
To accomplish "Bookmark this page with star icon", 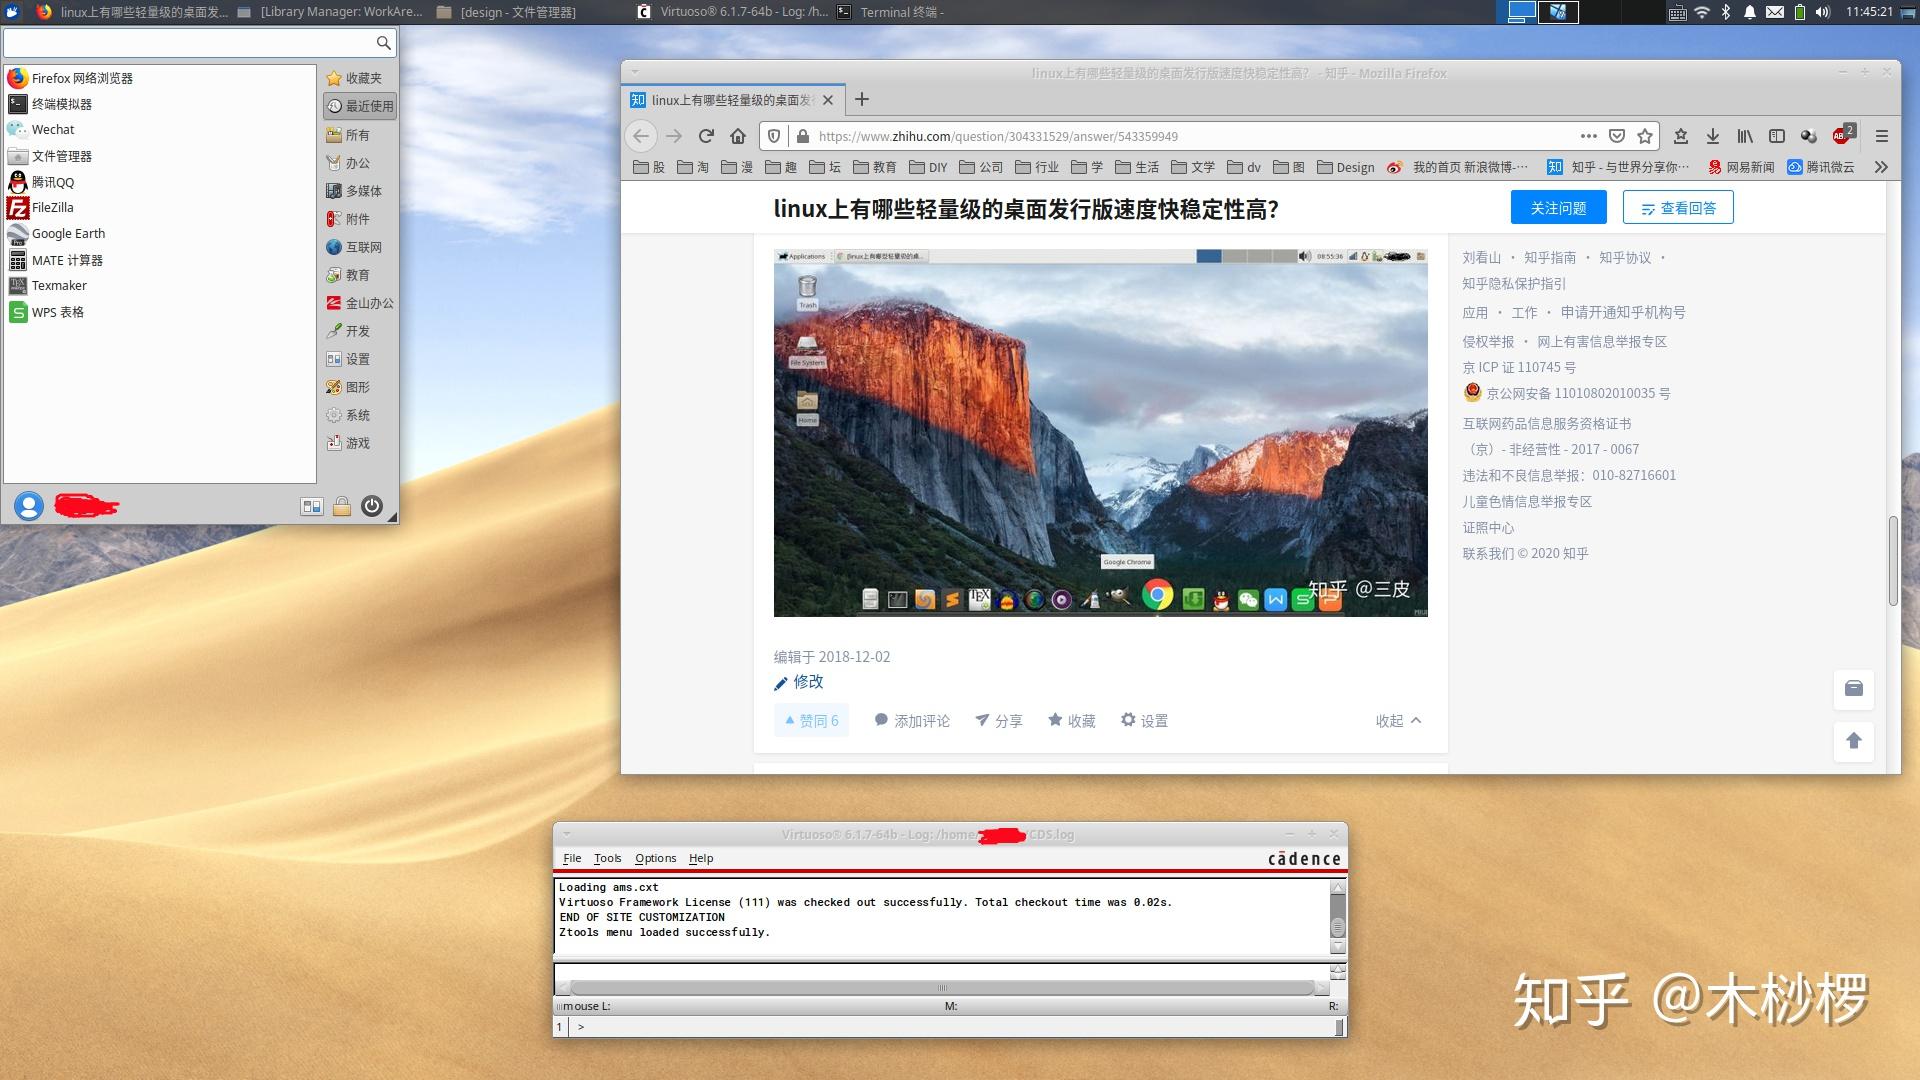I will click(1645, 136).
